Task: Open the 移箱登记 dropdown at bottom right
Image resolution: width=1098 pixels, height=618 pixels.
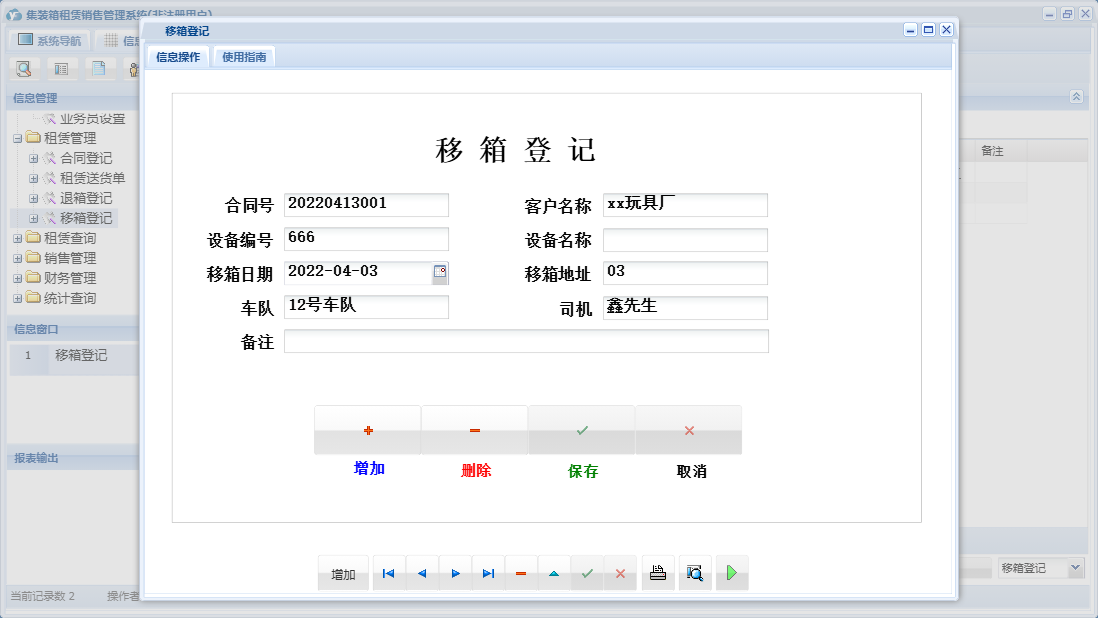Action: pyautogui.click(x=1074, y=566)
